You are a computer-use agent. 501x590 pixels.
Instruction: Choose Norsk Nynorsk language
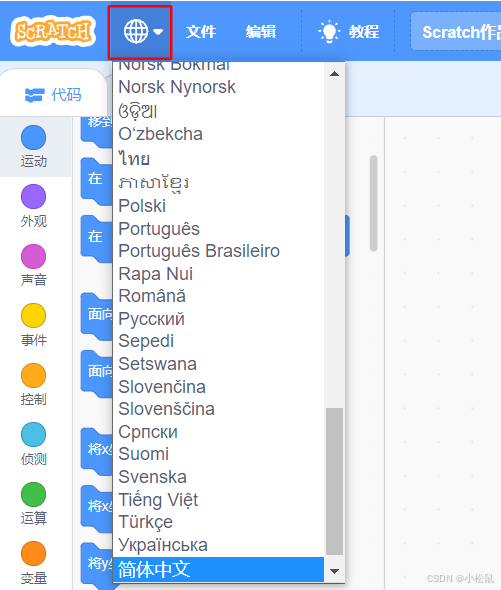coord(218,87)
